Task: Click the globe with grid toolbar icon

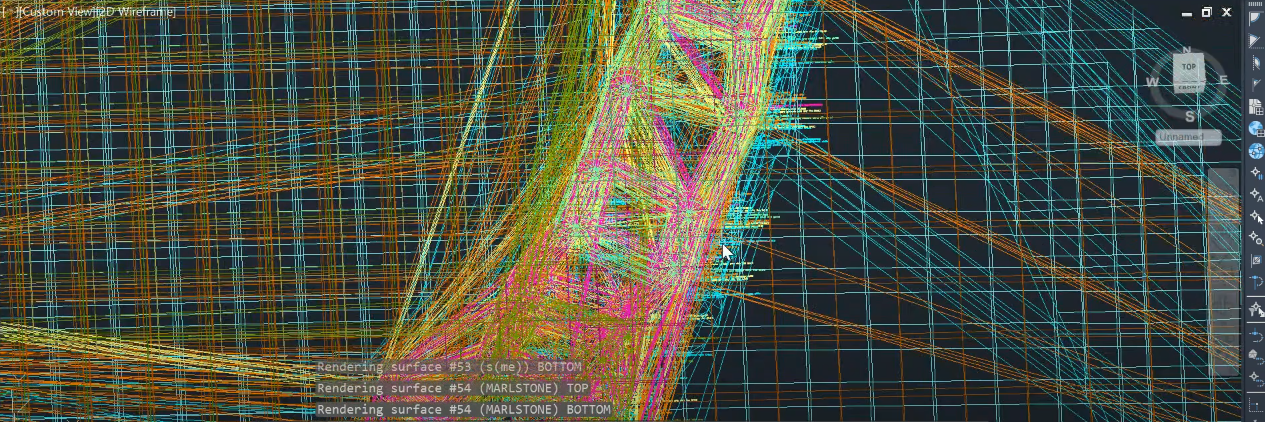Action: 1256,128
